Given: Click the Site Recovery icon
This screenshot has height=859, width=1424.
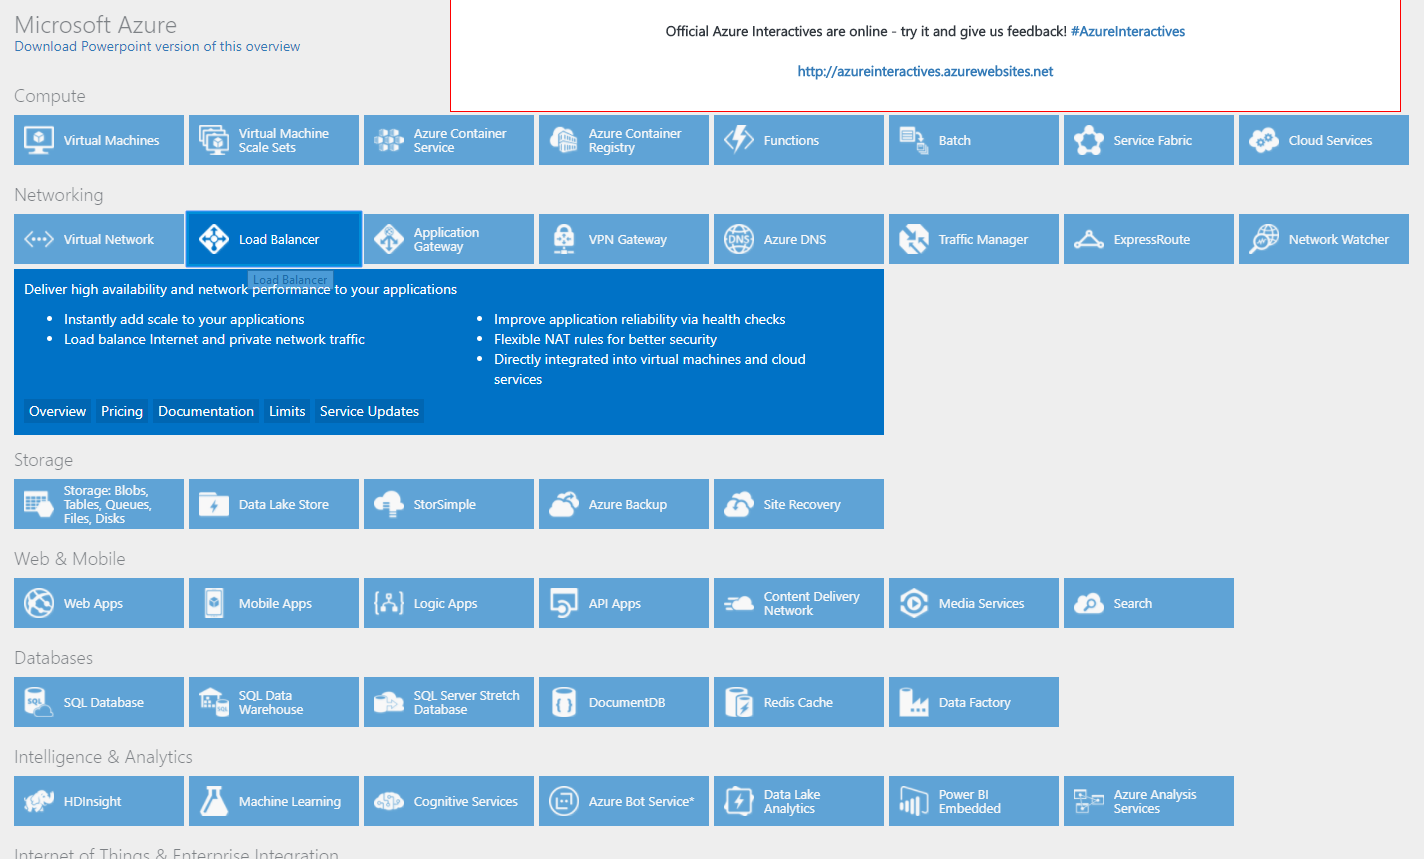Looking at the screenshot, I should pos(739,504).
